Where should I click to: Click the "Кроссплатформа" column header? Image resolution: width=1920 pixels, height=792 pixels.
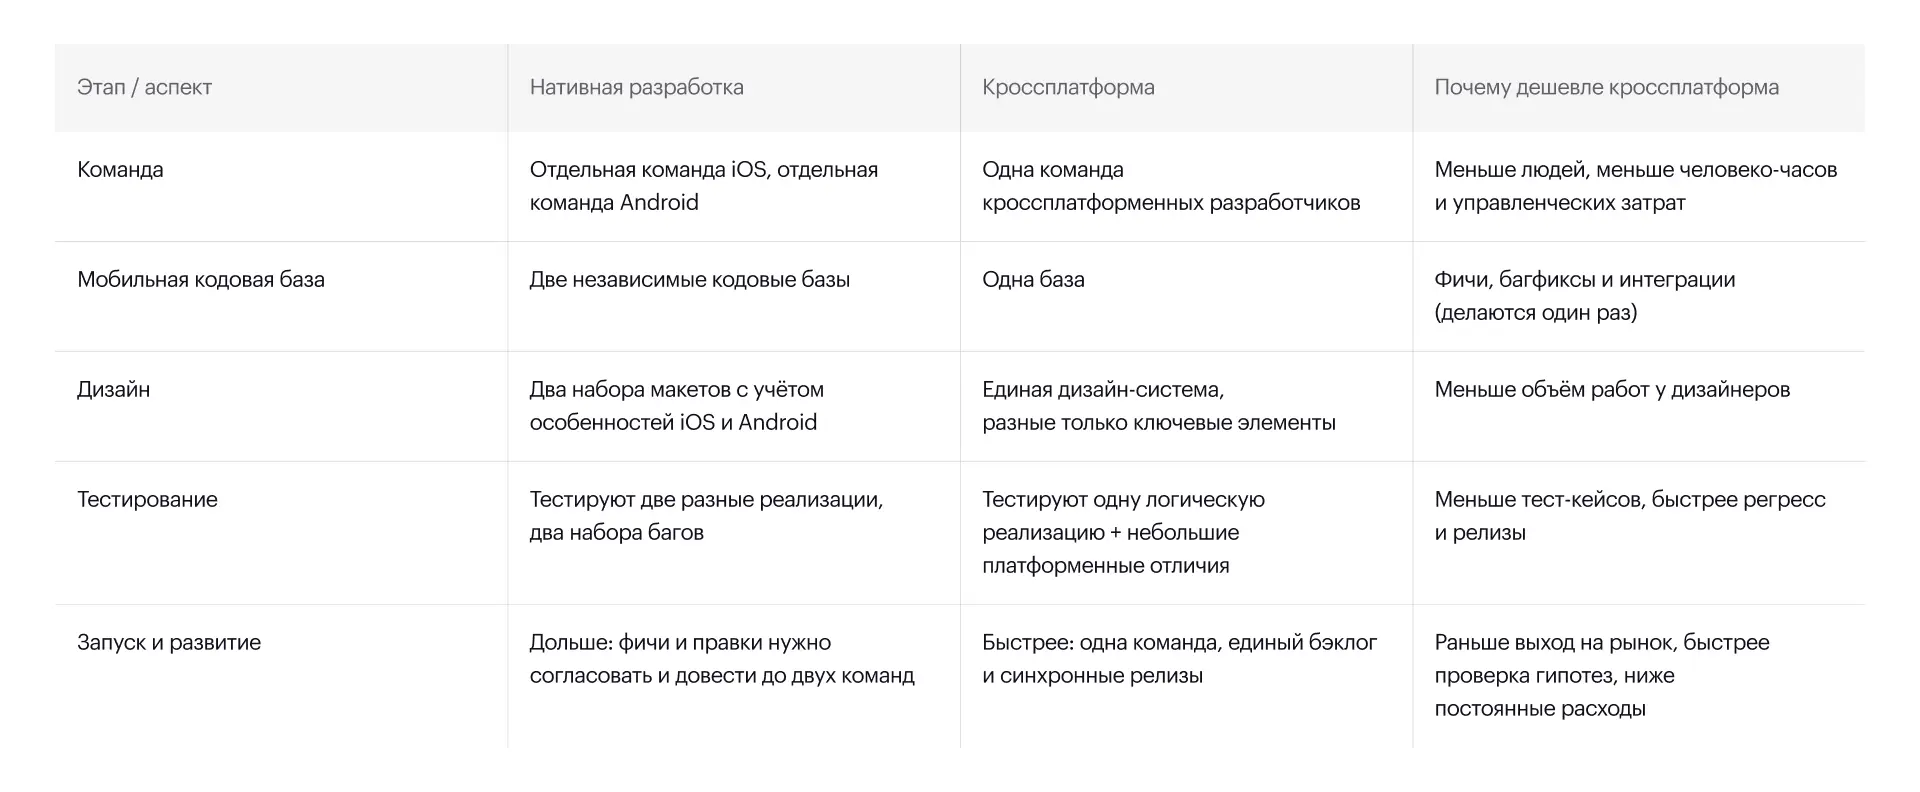(1068, 87)
